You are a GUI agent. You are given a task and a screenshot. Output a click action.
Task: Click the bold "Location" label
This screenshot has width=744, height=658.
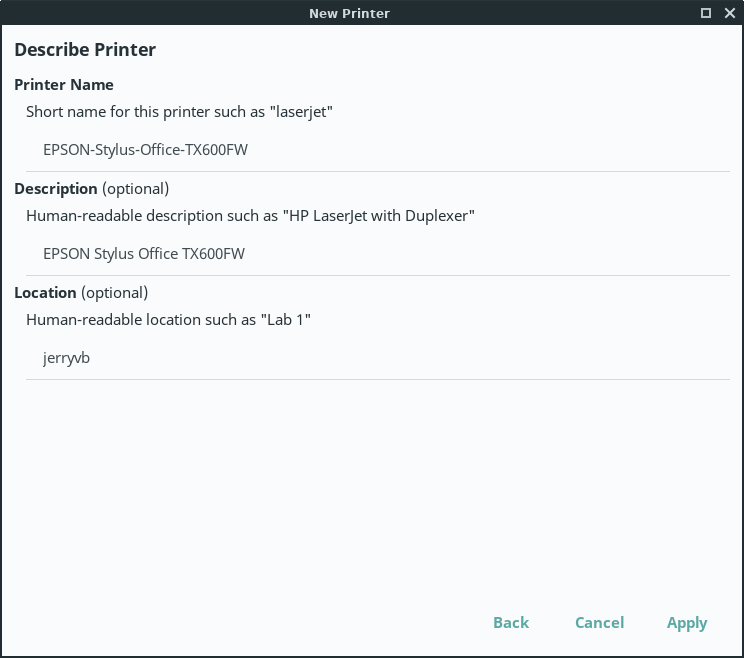pos(45,293)
